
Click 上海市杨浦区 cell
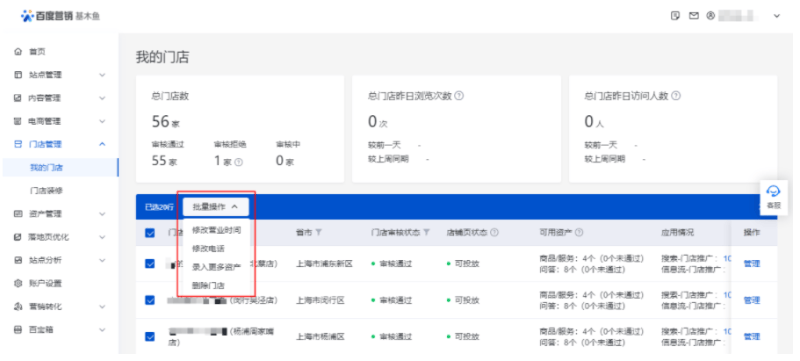(320, 337)
